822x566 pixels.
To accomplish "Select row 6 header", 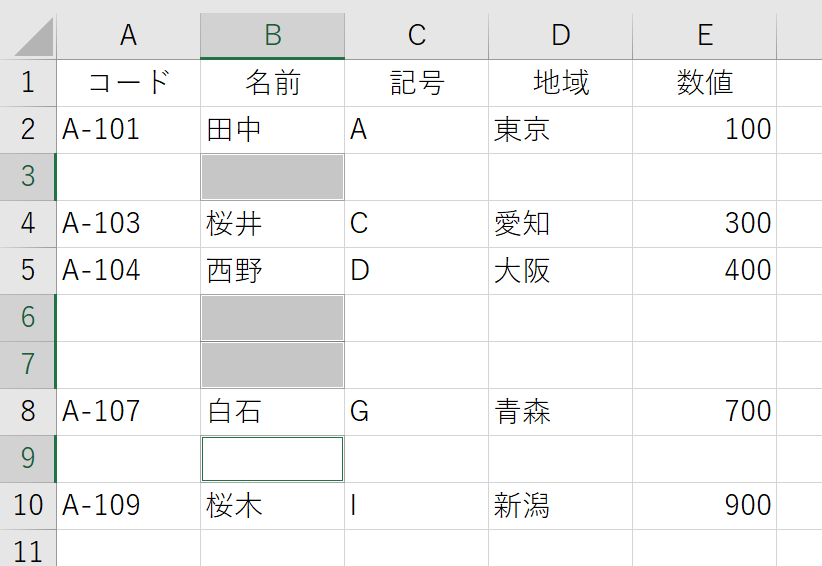I will click(x=28, y=318).
